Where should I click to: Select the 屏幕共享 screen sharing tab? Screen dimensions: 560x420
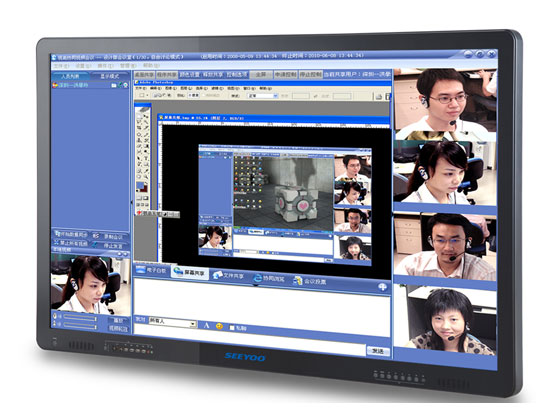189,272
